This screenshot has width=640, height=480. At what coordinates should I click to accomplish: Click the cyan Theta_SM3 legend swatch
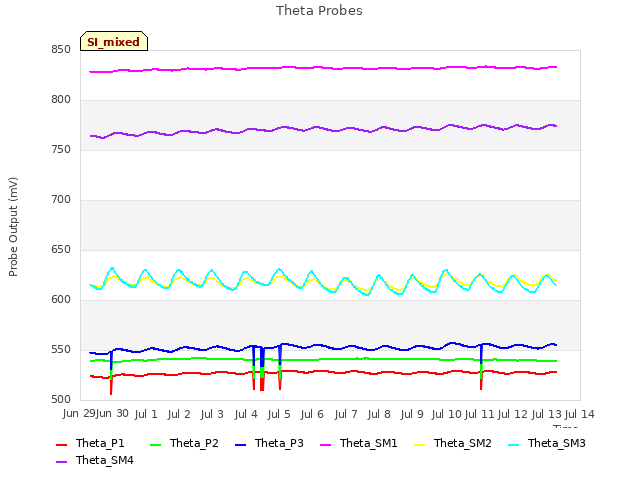[x=513, y=444]
